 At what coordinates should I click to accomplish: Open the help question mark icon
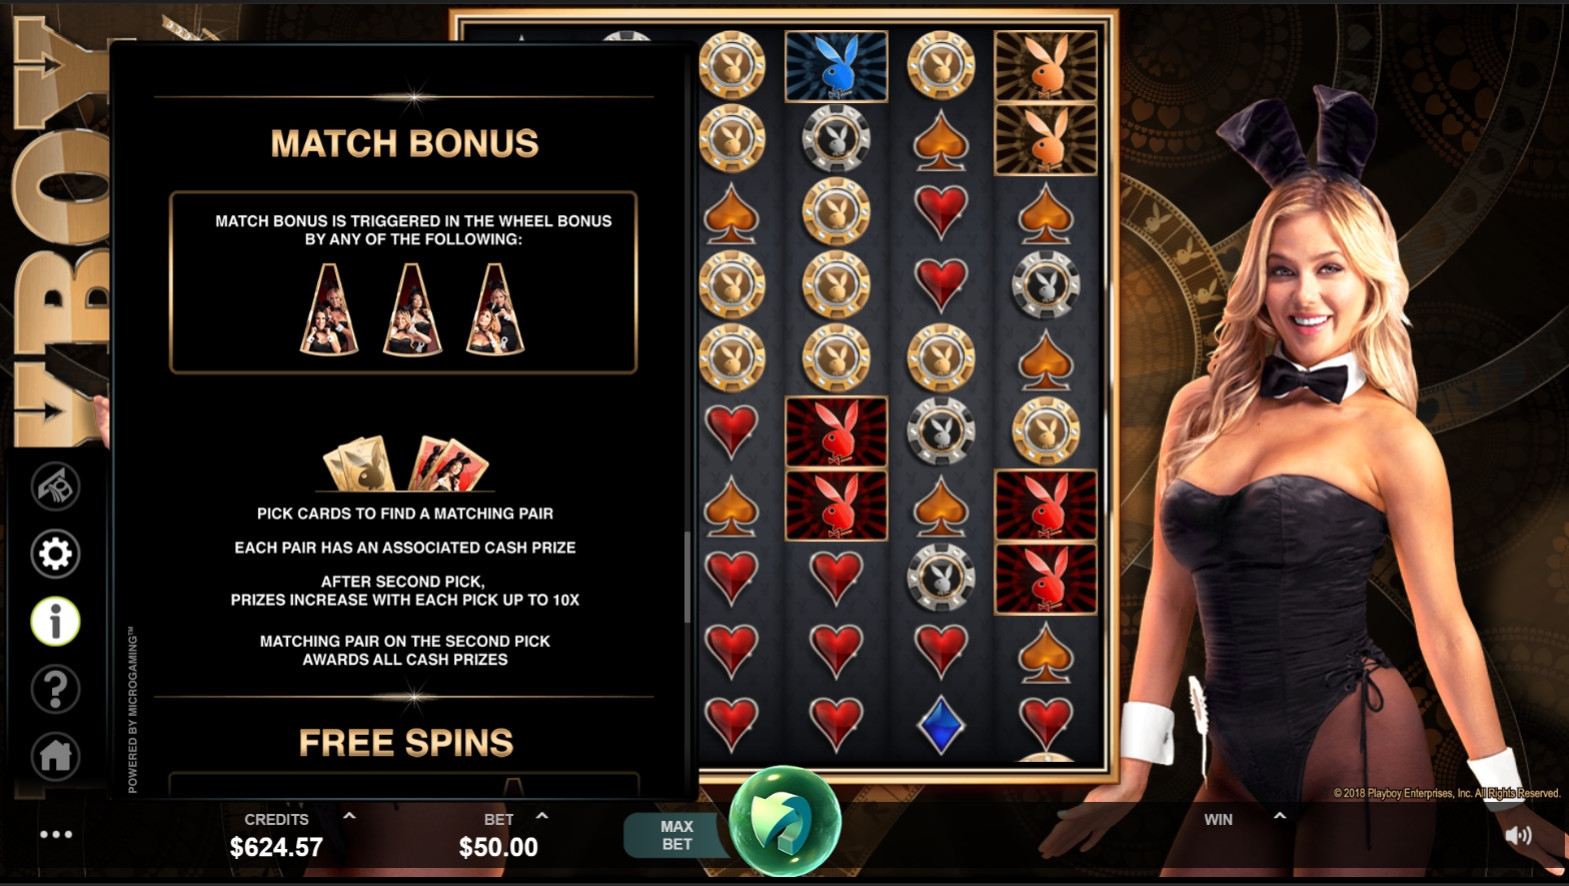(x=55, y=688)
